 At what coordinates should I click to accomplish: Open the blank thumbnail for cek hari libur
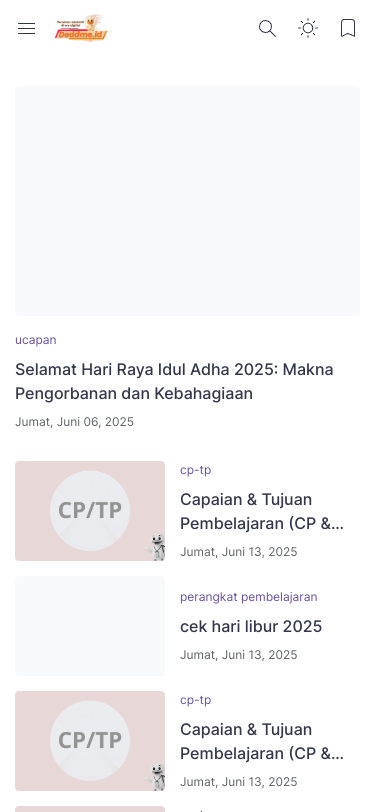click(90, 626)
